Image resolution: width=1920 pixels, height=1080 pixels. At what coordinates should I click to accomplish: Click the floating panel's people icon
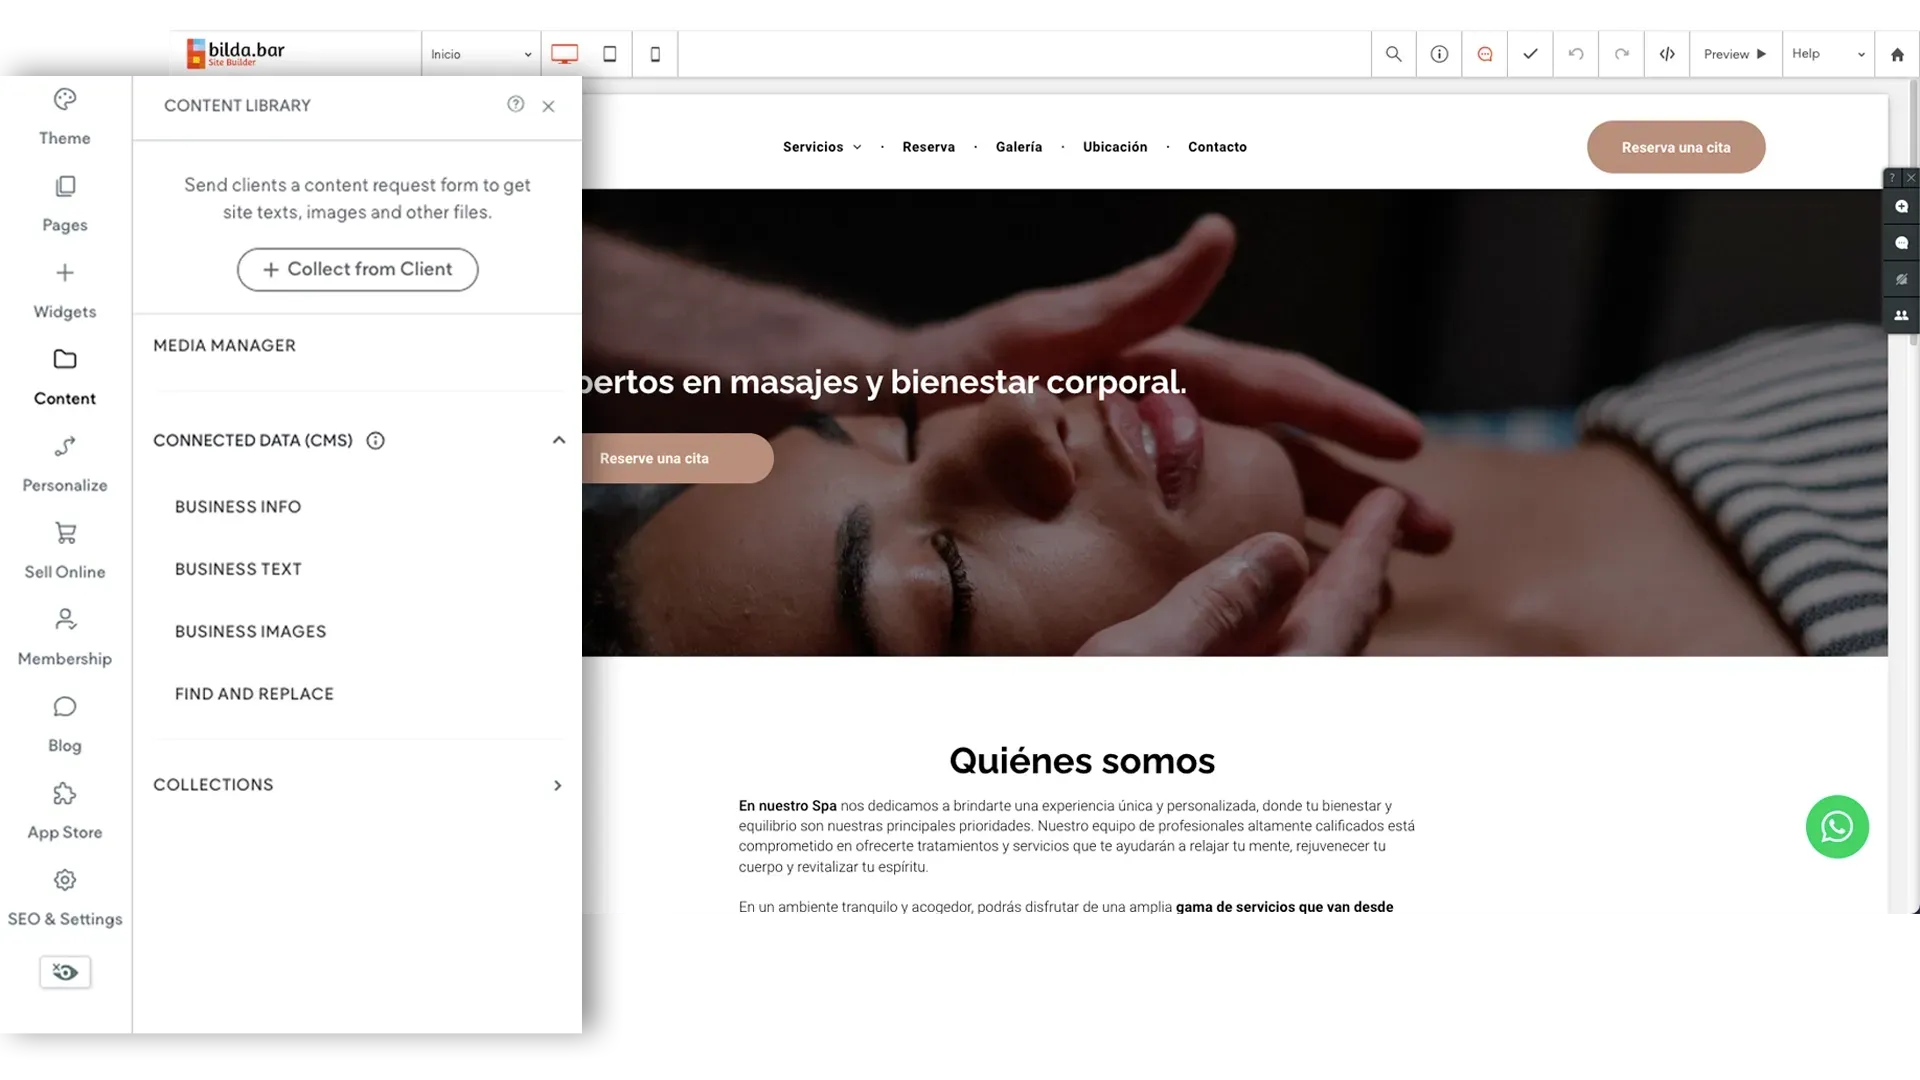click(x=1901, y=315)
